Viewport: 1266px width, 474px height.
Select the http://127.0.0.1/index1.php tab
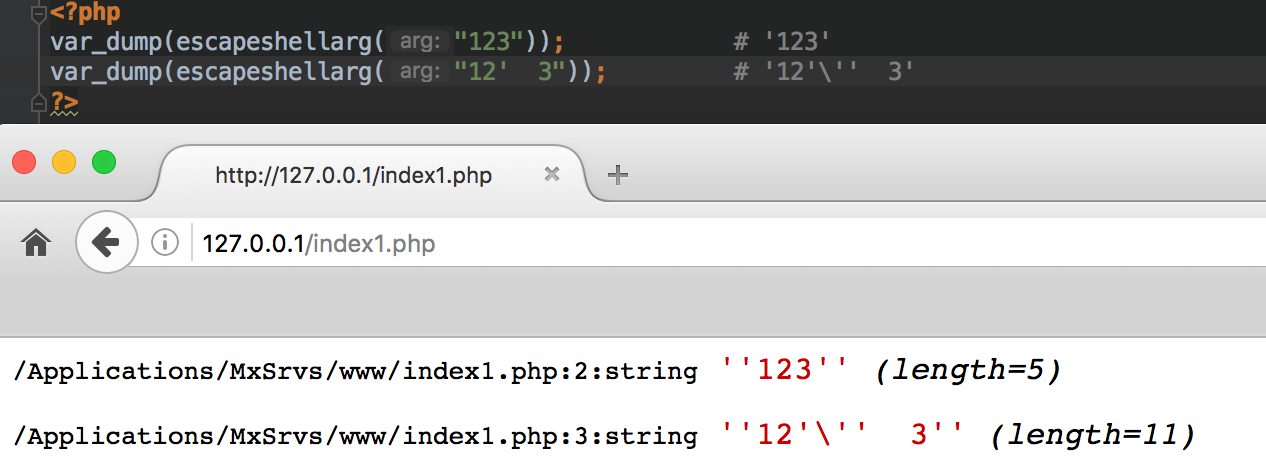coord(353,175)
